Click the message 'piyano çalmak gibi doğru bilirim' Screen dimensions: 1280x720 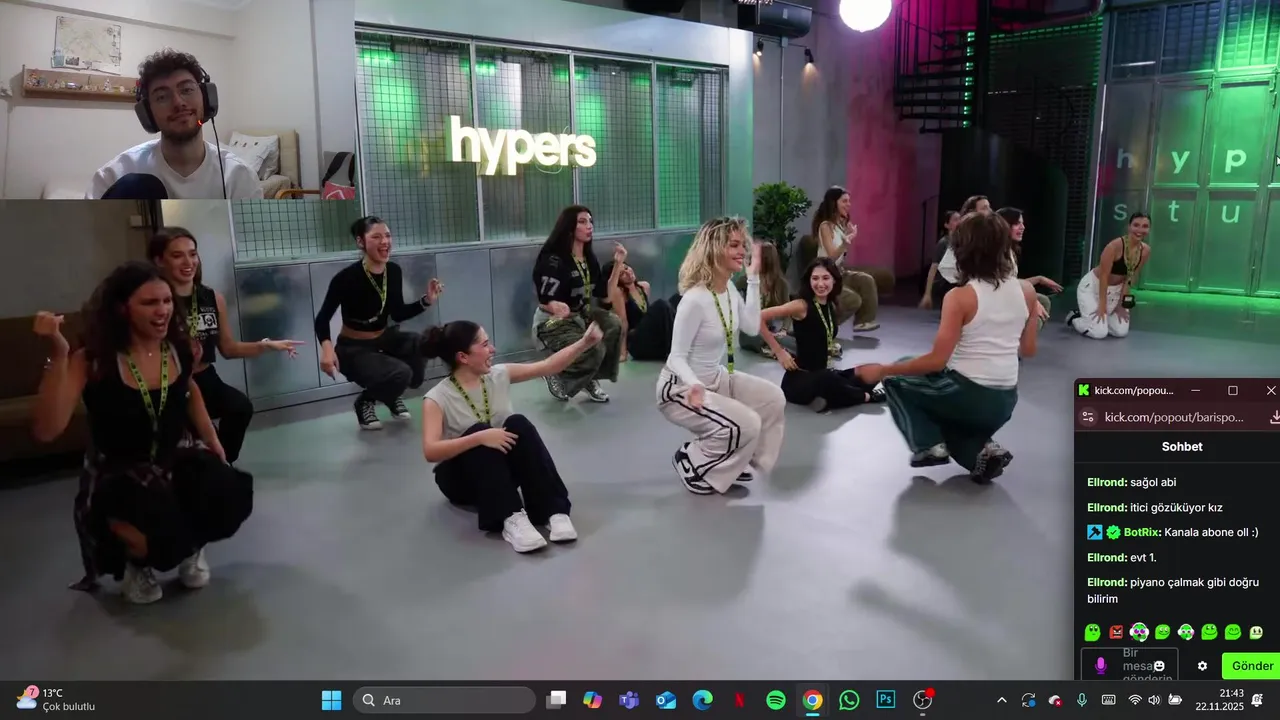[x=1173, y=590]
